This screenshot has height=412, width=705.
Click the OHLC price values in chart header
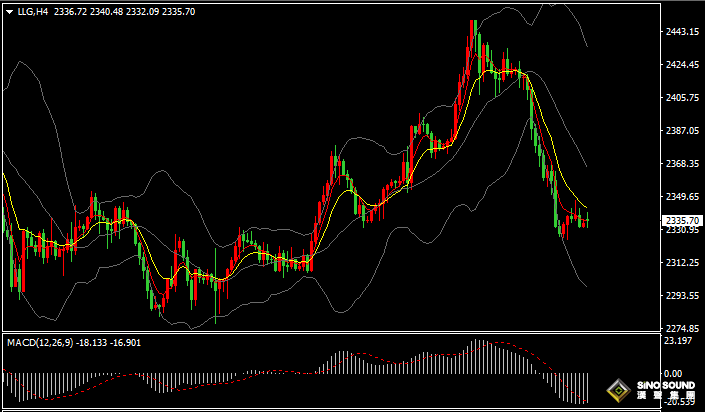125,11
